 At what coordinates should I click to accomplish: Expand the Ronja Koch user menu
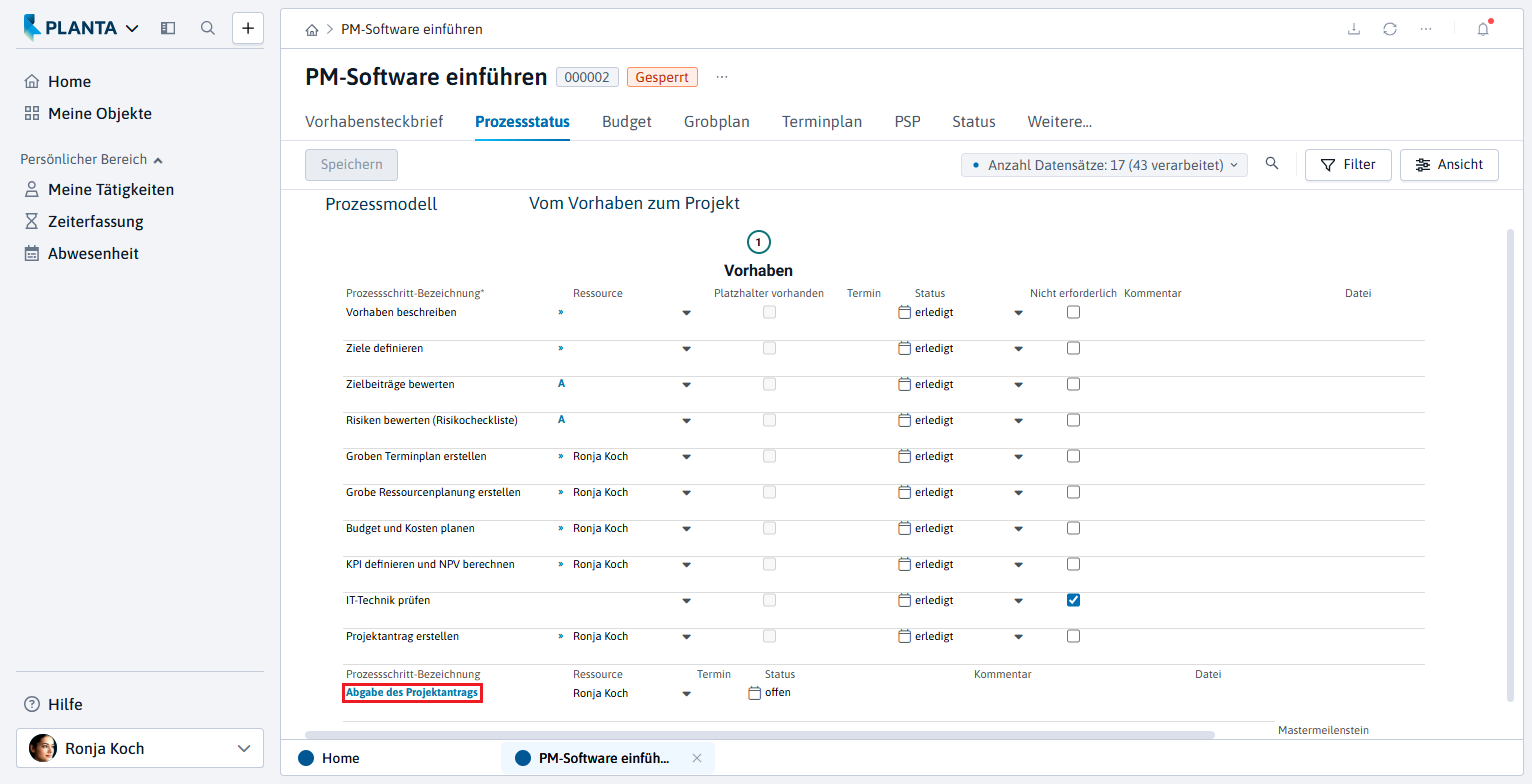pos(140,748)
